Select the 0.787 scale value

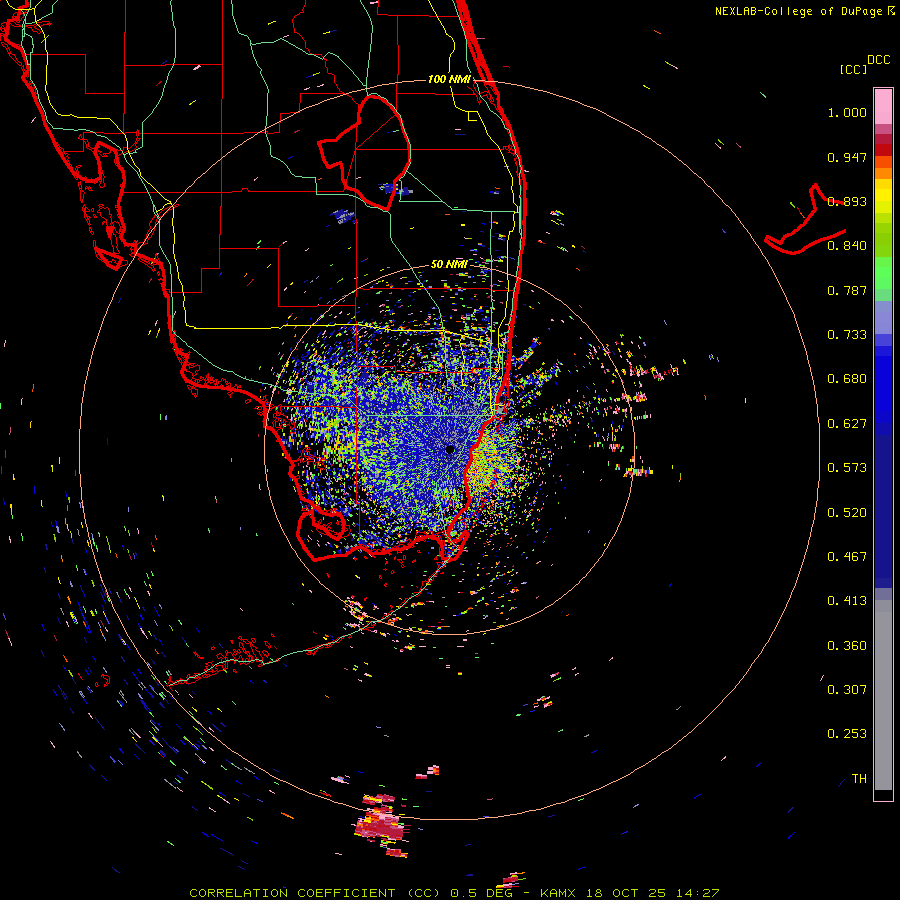coord(847,290)
